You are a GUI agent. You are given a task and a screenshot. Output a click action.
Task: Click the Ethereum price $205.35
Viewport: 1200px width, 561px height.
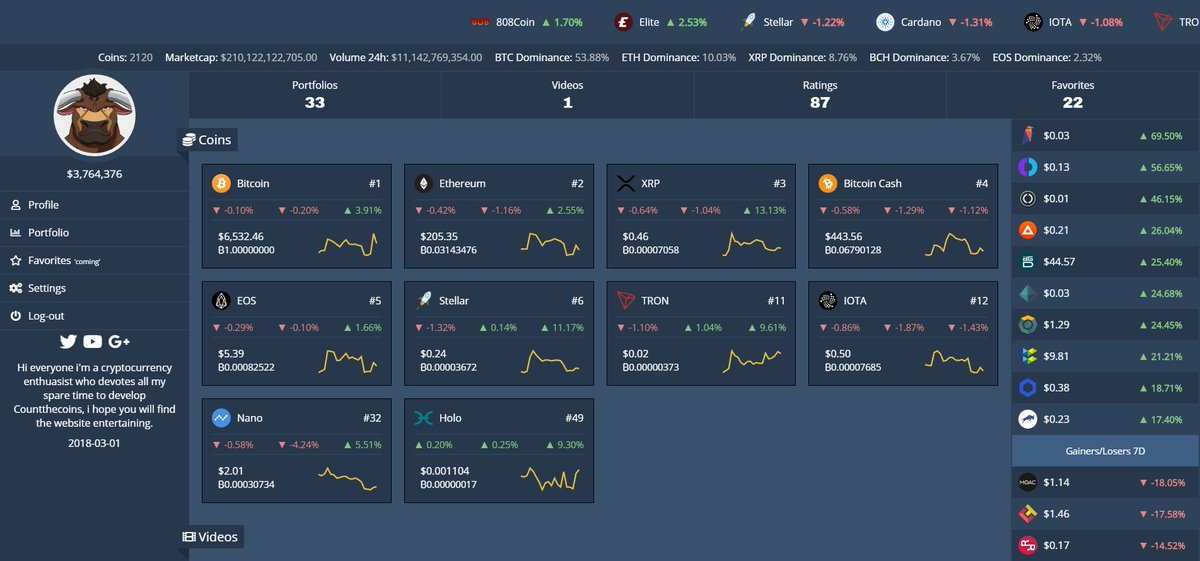point(440,236)
